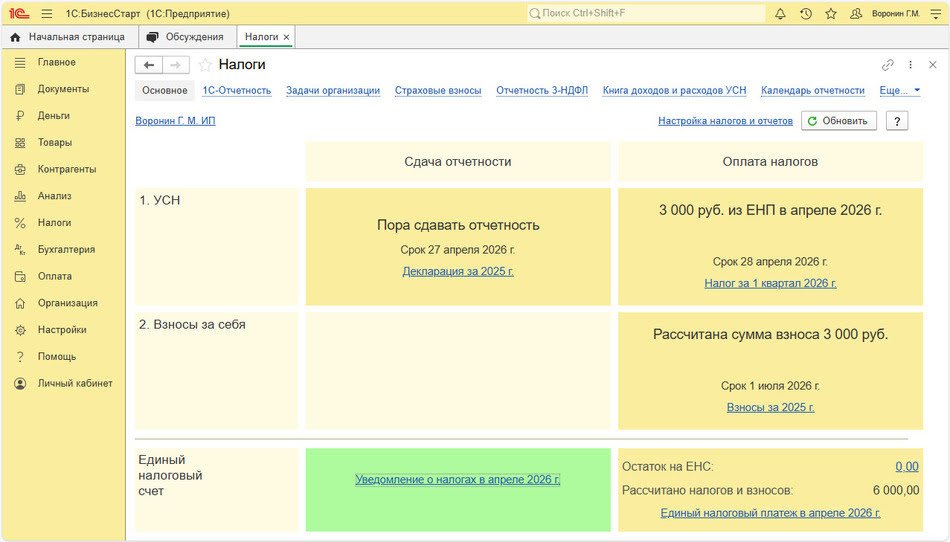Close the Налоги tab
Screen dimensions: 950x542
[x=287, y=38]
